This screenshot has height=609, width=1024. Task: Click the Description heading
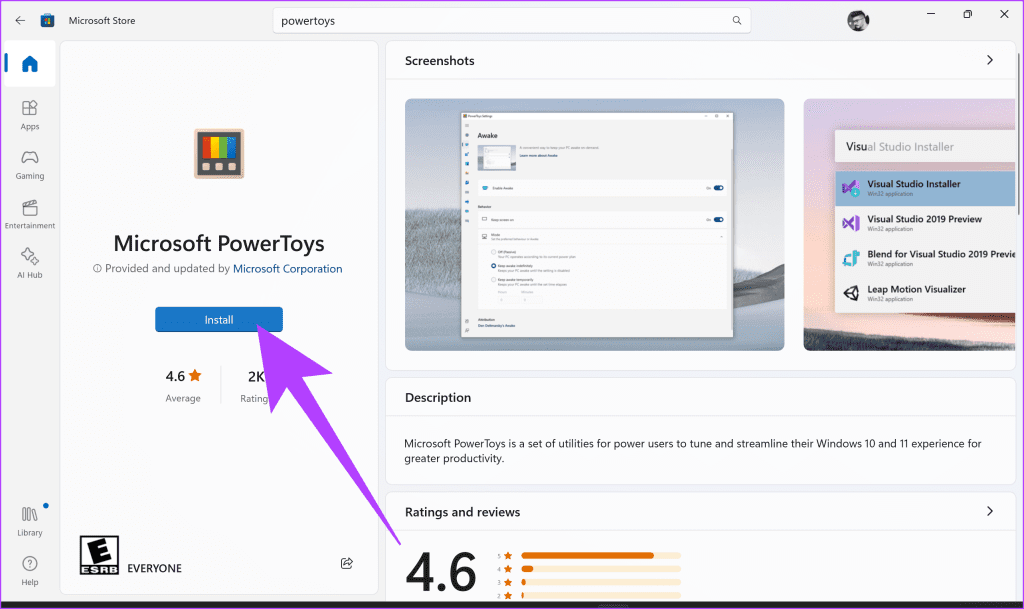tap(438, 398)
